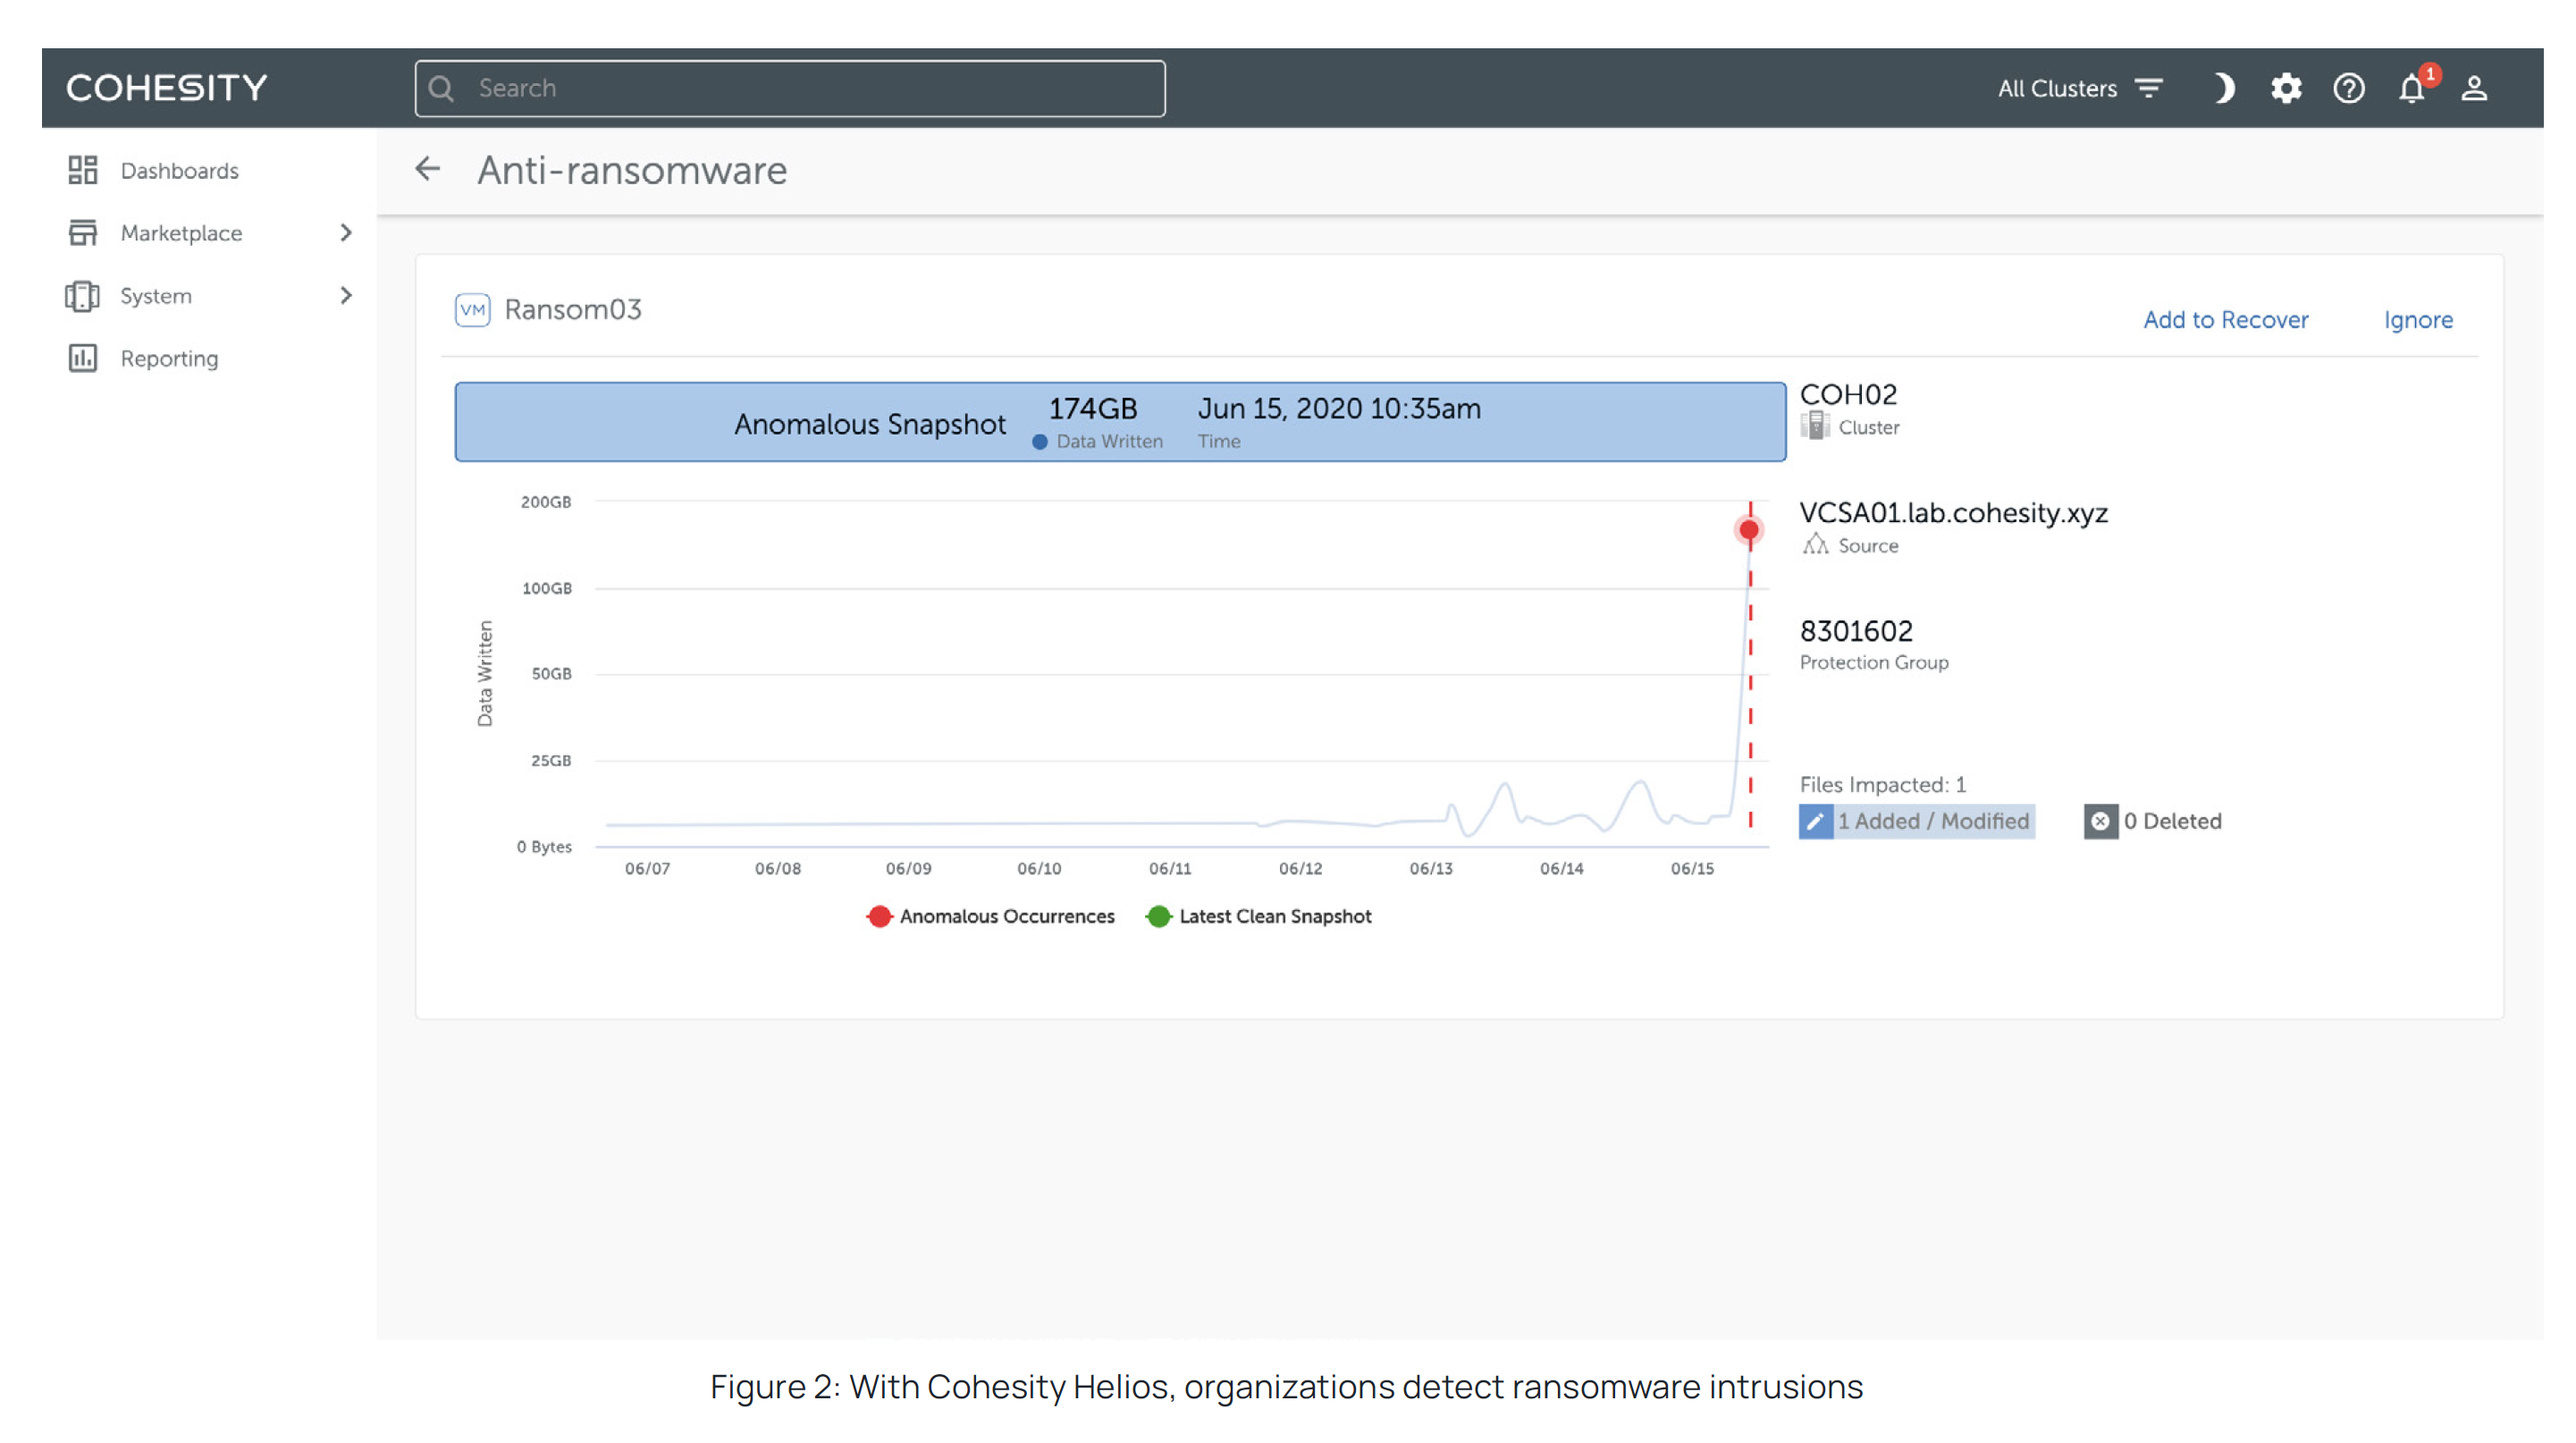Click the red anomalous data point marker
The width and height of the screenshot is (2576, 1443).
1748,530
